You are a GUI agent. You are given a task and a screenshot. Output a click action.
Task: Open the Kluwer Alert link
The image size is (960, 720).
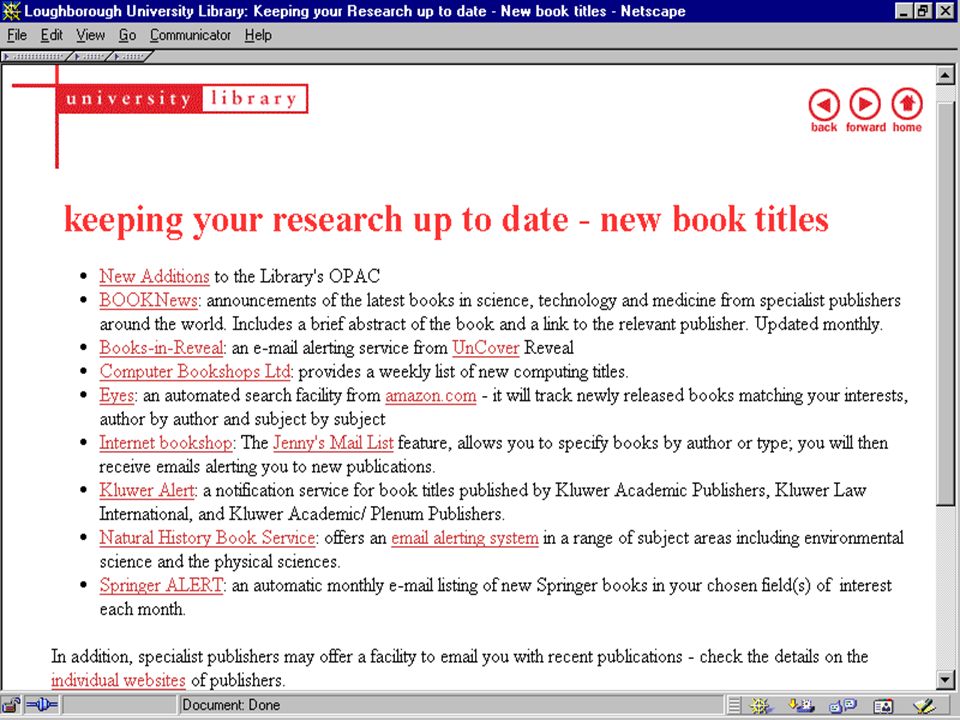point(147,490)
